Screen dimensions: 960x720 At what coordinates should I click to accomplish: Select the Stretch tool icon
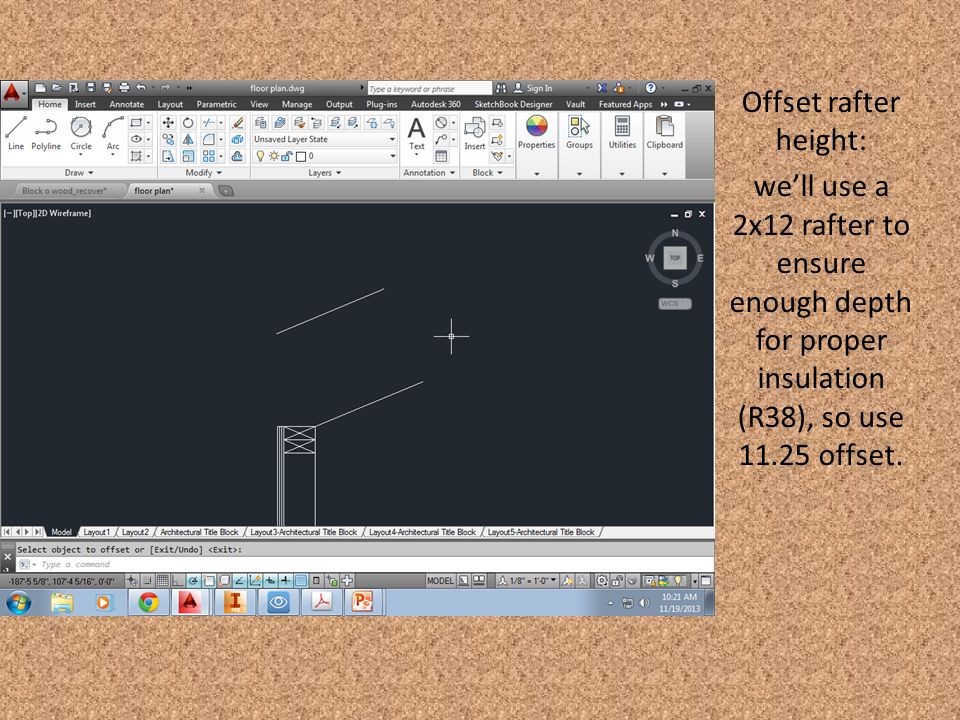coord(168,156)
